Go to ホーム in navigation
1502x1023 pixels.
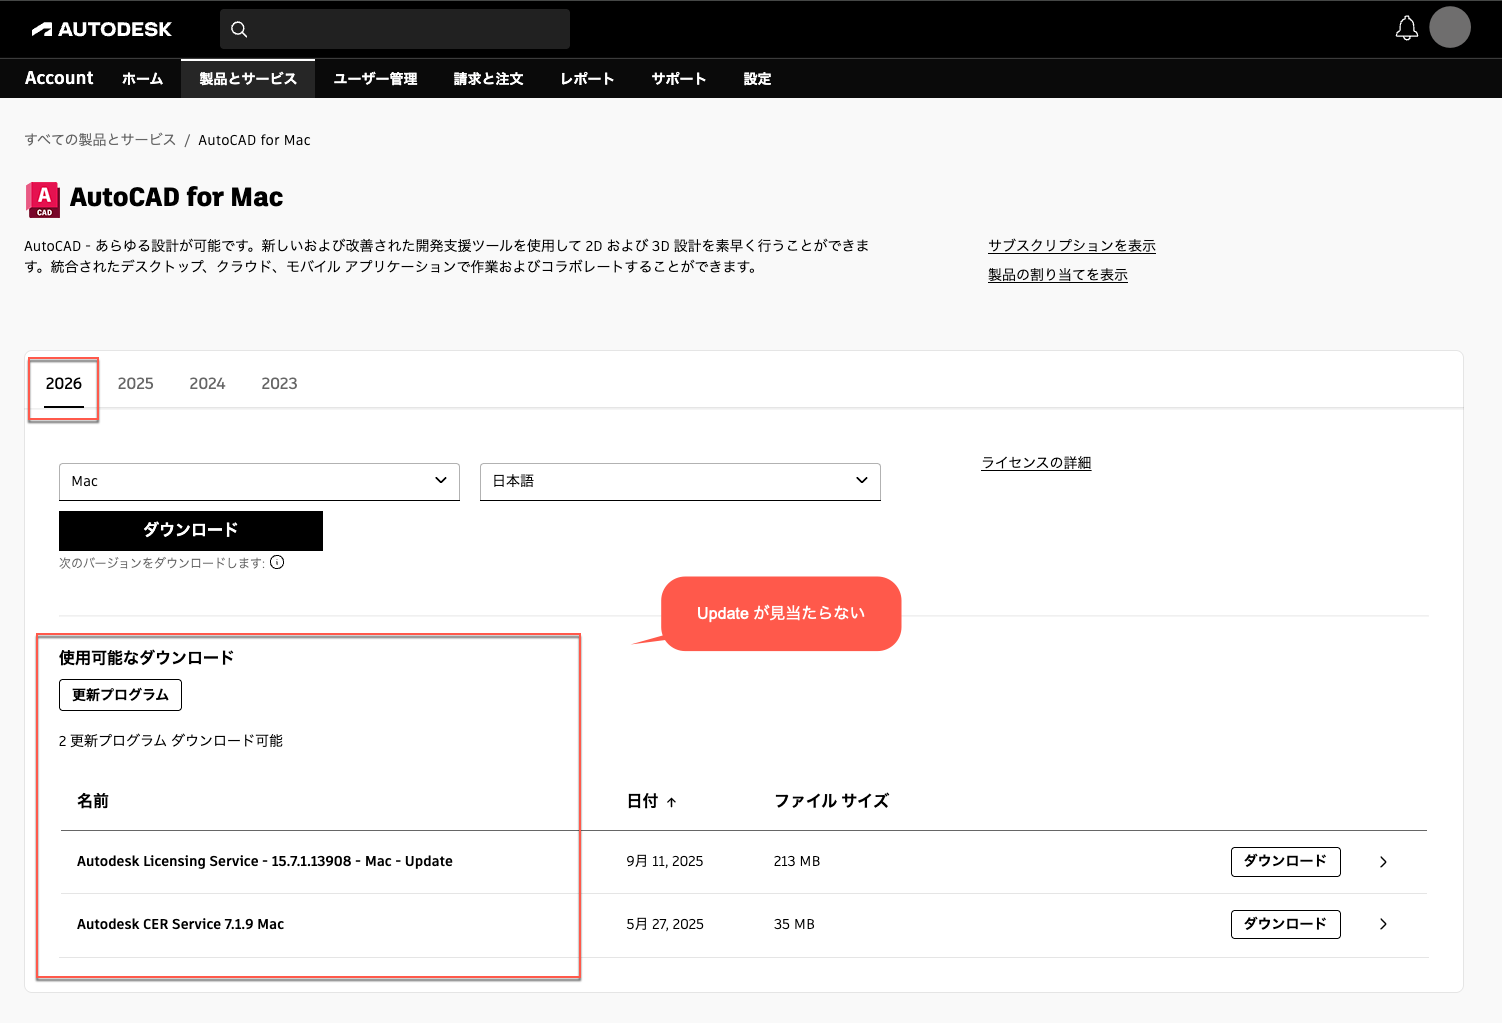coord(142,79)
